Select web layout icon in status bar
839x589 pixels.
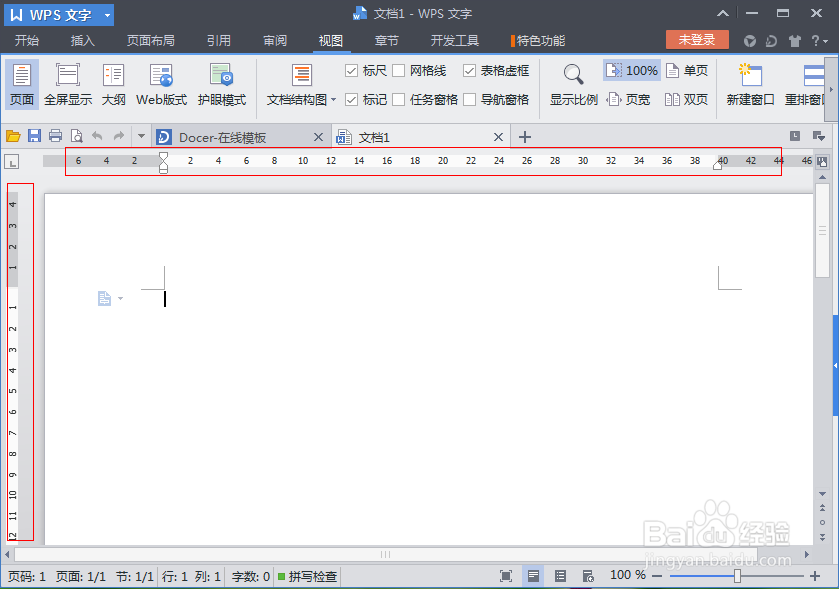(x=588, y=576)
